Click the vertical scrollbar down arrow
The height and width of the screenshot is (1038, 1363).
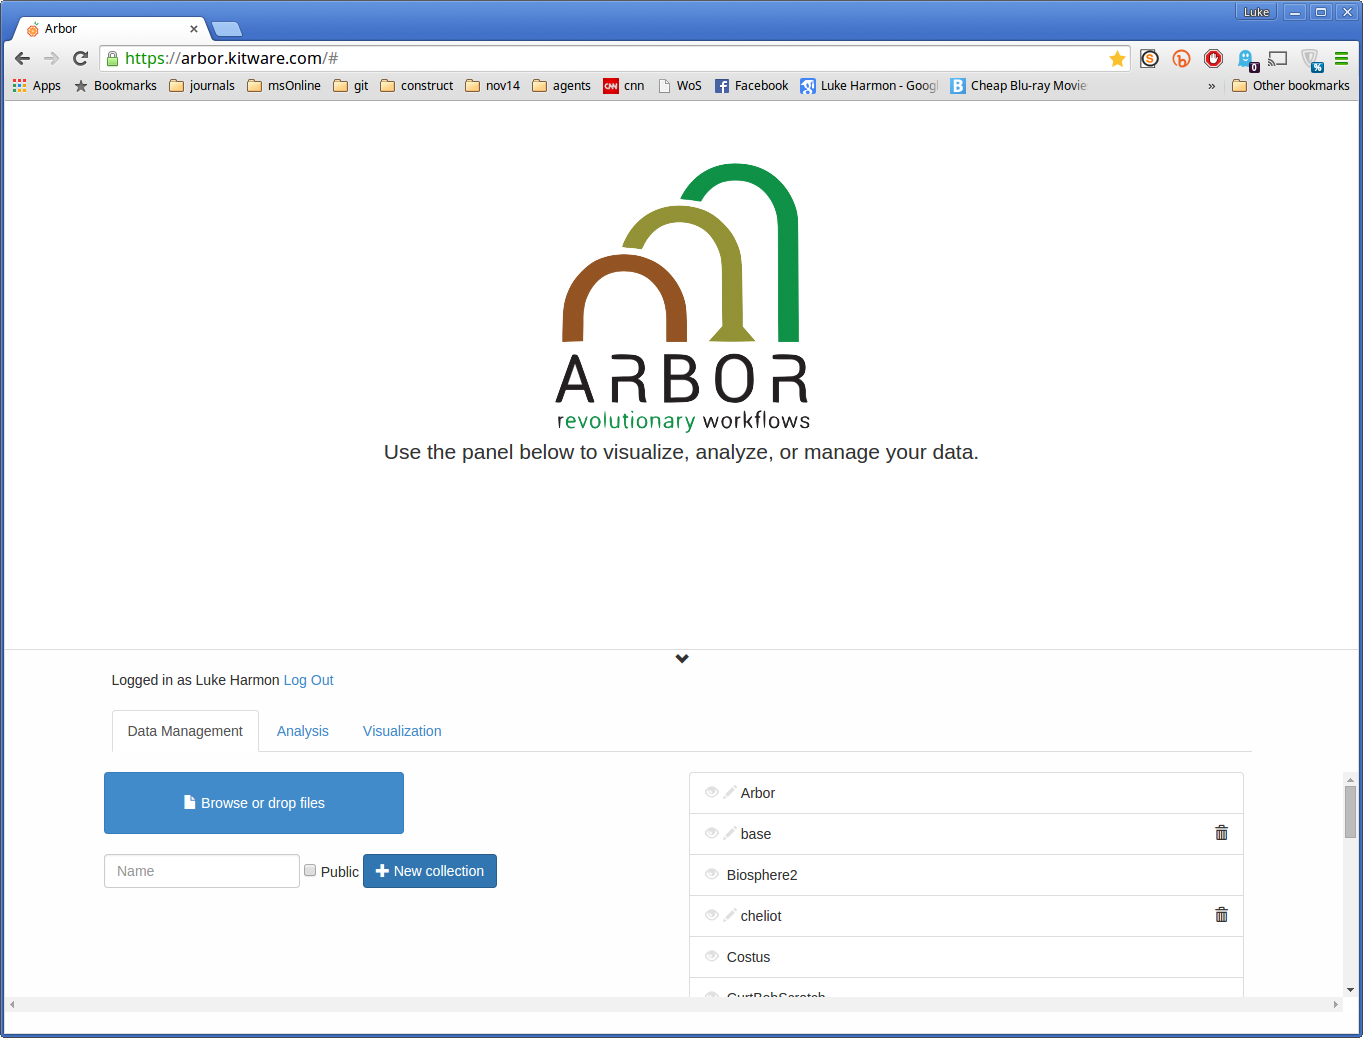[1350, 990]
